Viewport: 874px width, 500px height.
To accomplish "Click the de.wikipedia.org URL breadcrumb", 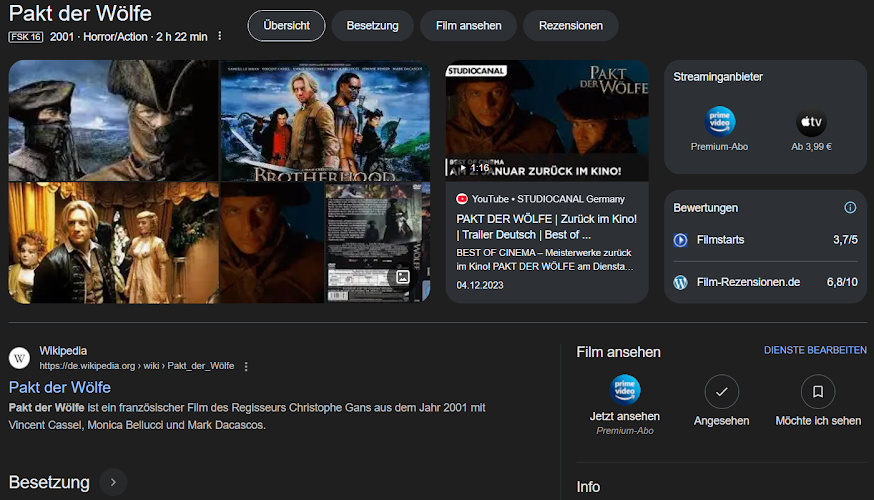I will [x=137, y=366].
